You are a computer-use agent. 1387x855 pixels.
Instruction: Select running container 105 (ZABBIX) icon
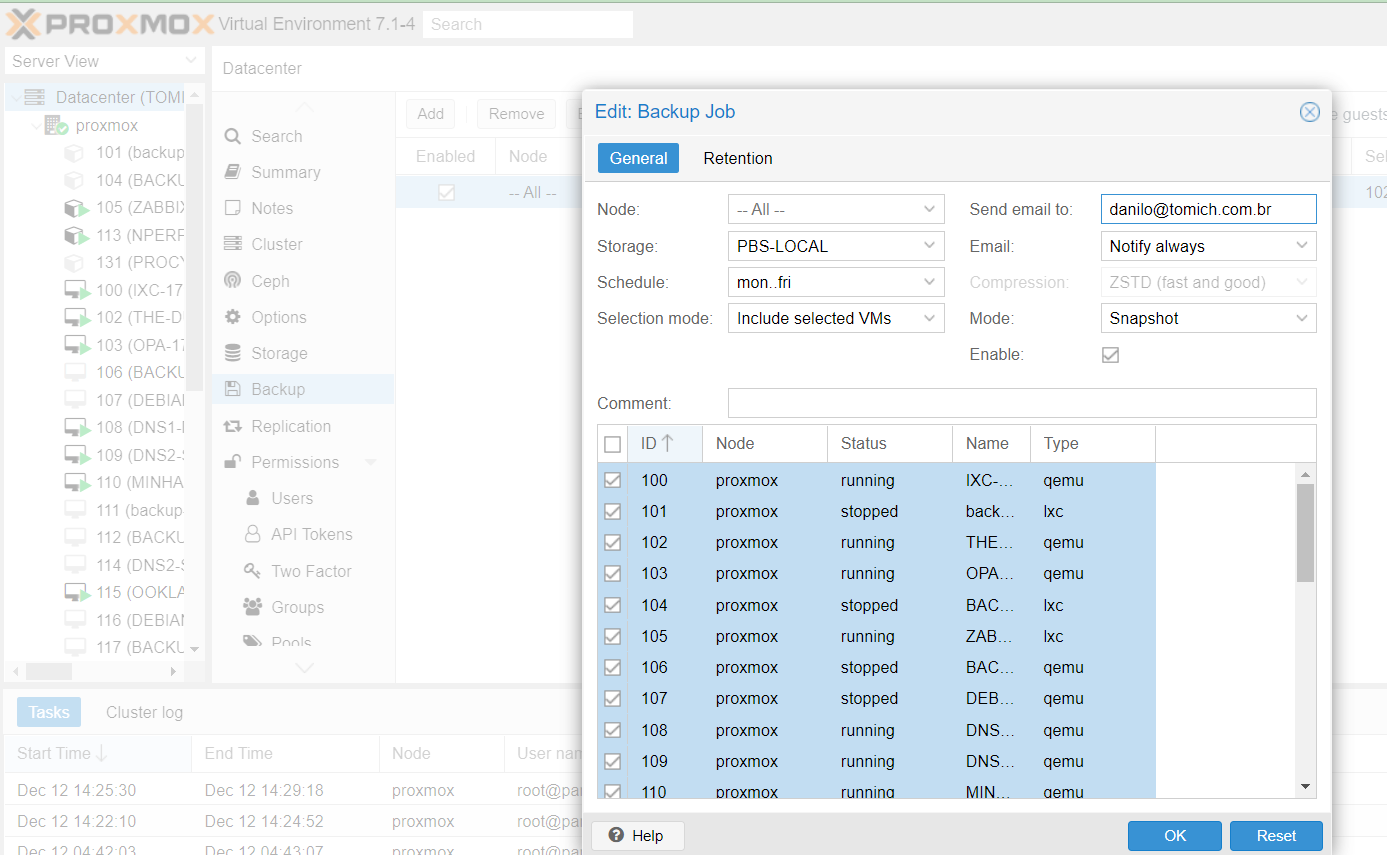(76, 208)
